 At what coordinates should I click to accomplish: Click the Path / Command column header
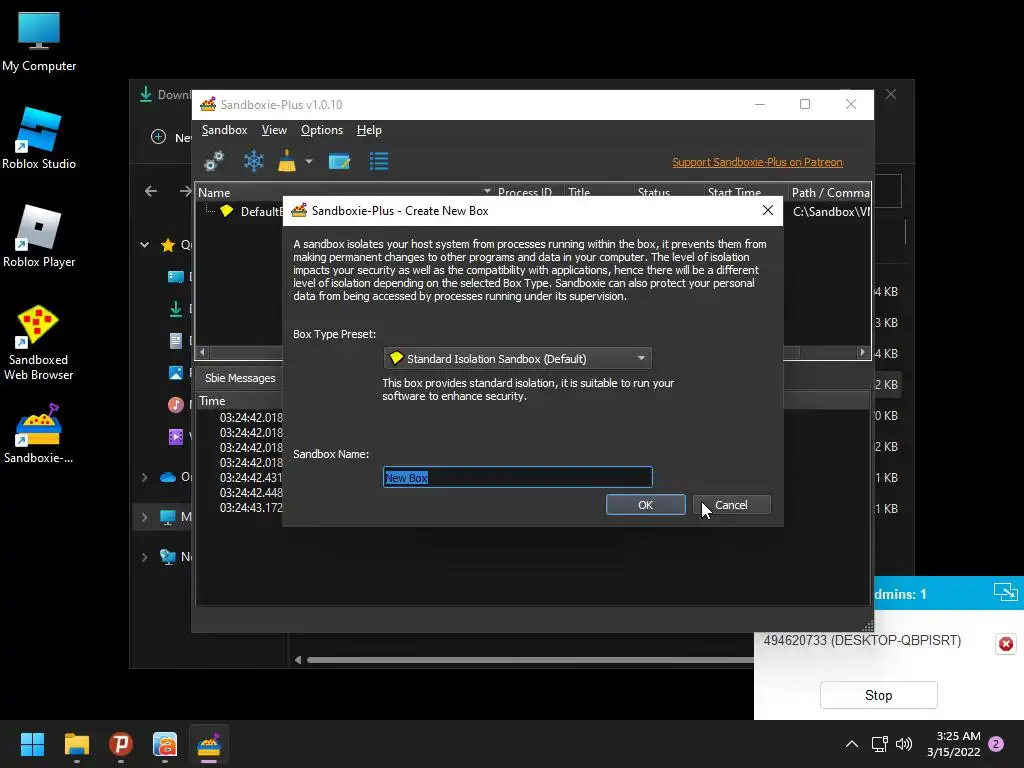(x=829, y=193)
